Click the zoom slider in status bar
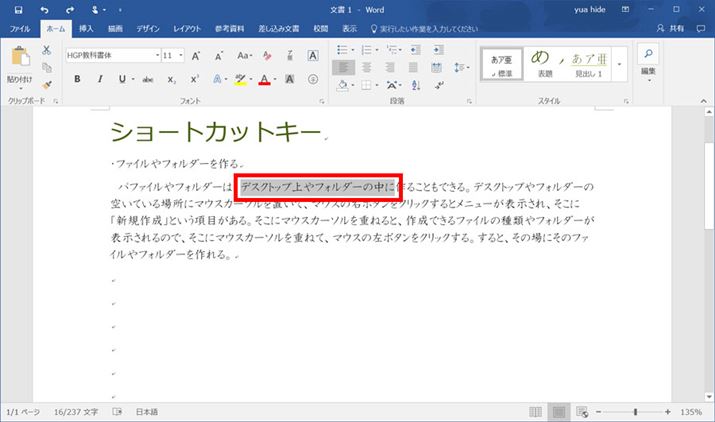The height and width of the screenshot is (422, 715). [634, 412]
